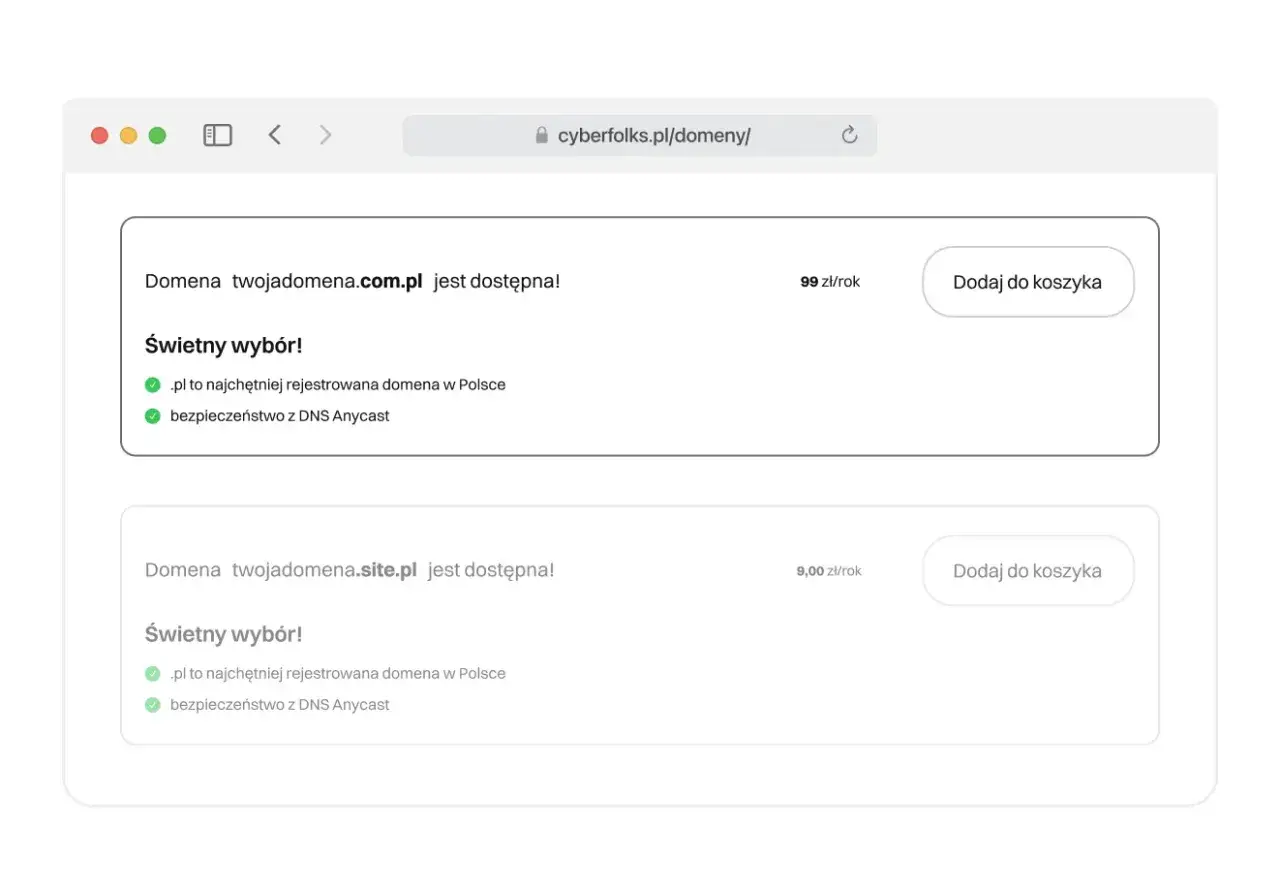This screenshot has height=887, width=1280.
Task: Click the twojadomena.site.pl domain name text
Action: coord(325,569)
